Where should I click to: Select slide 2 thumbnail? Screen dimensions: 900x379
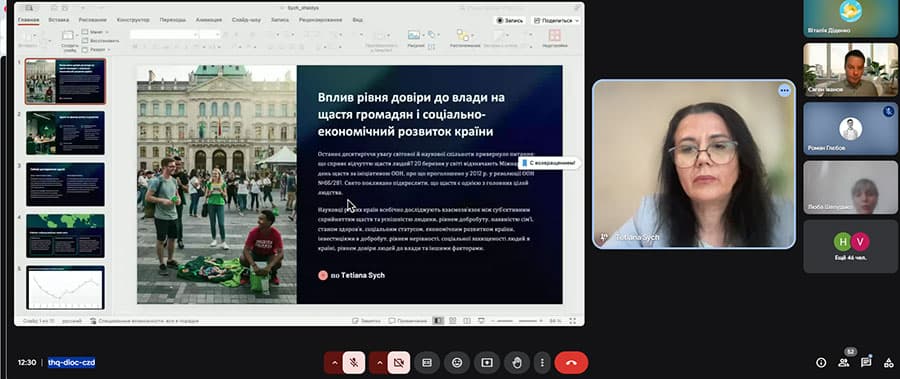pyautogui.click(x=65, y=133)
